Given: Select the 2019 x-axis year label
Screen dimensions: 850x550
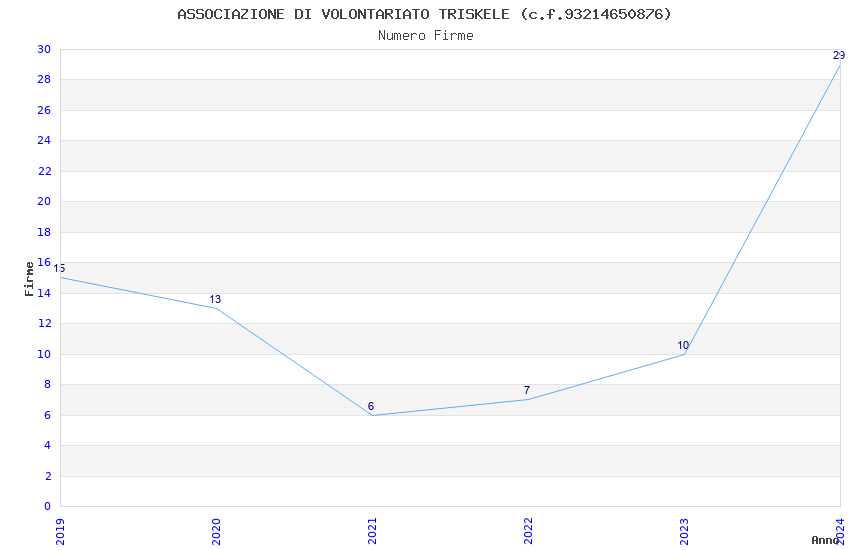Looking at the screenshot, I should [x=60, y=531].
